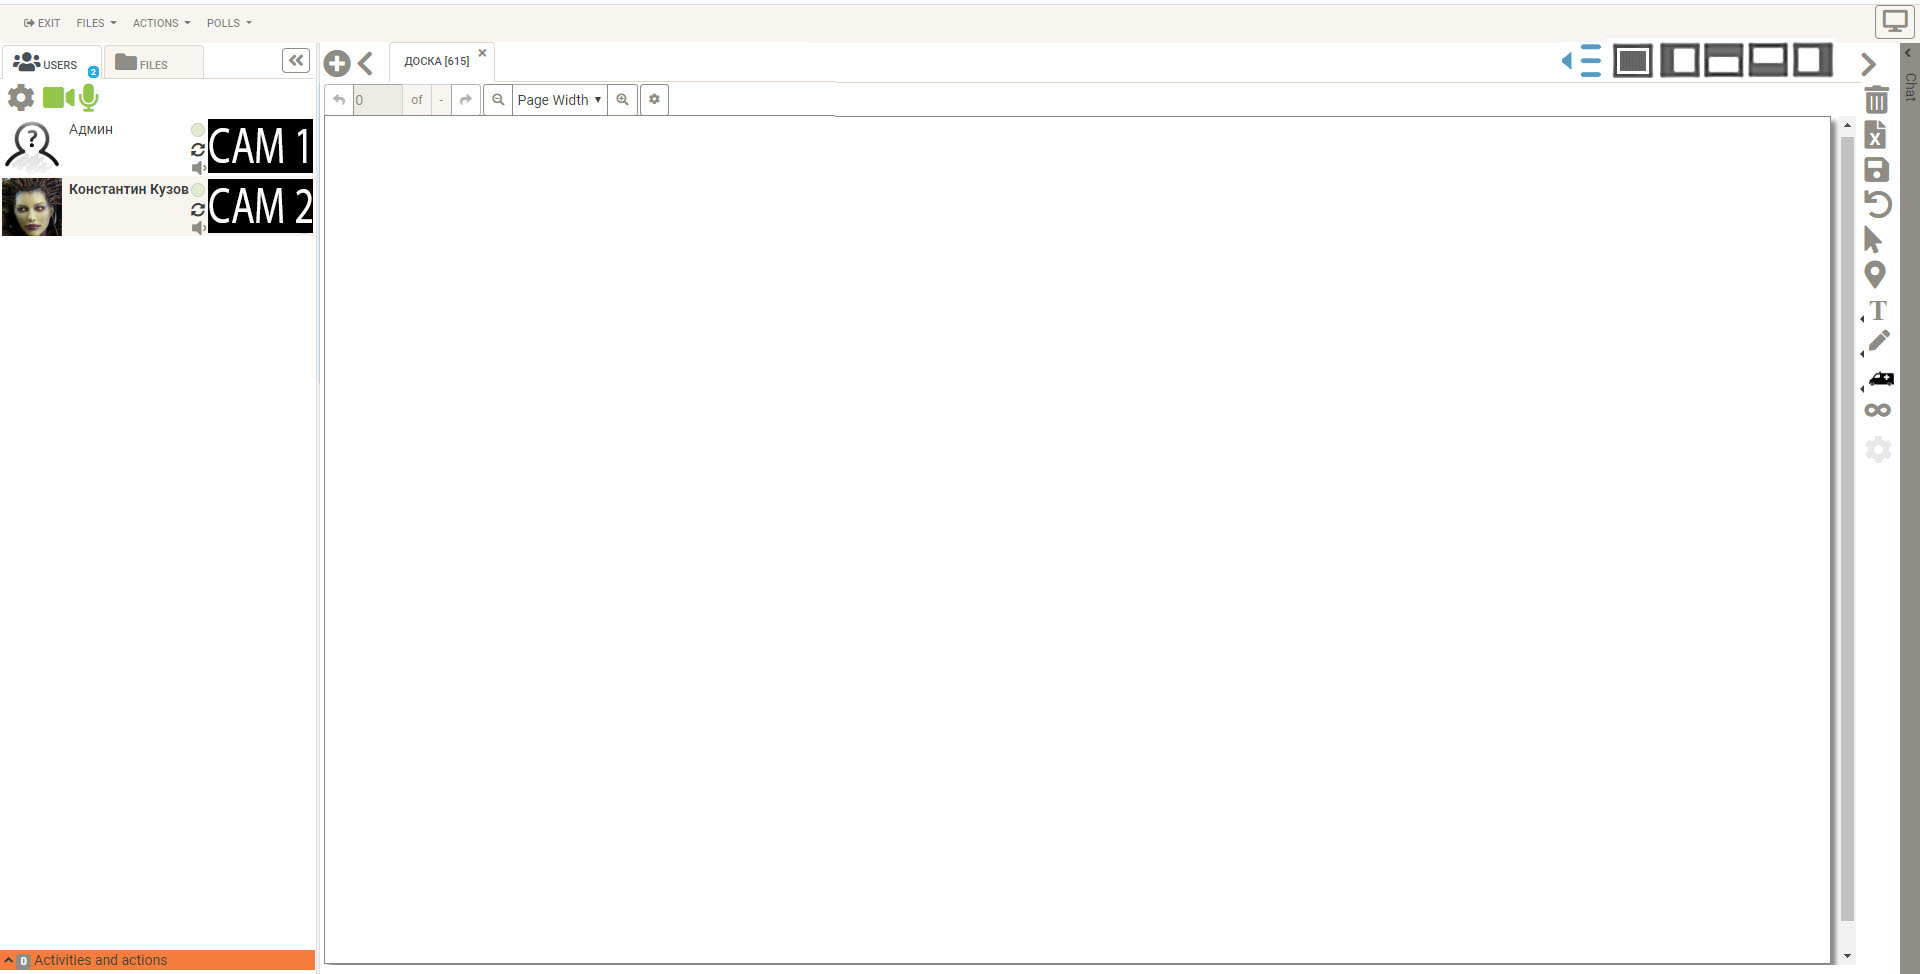The height and width of the screenshot is (974, 1920).
Task: Select the location pin marker tool
Action: (x=1875, y=275)
